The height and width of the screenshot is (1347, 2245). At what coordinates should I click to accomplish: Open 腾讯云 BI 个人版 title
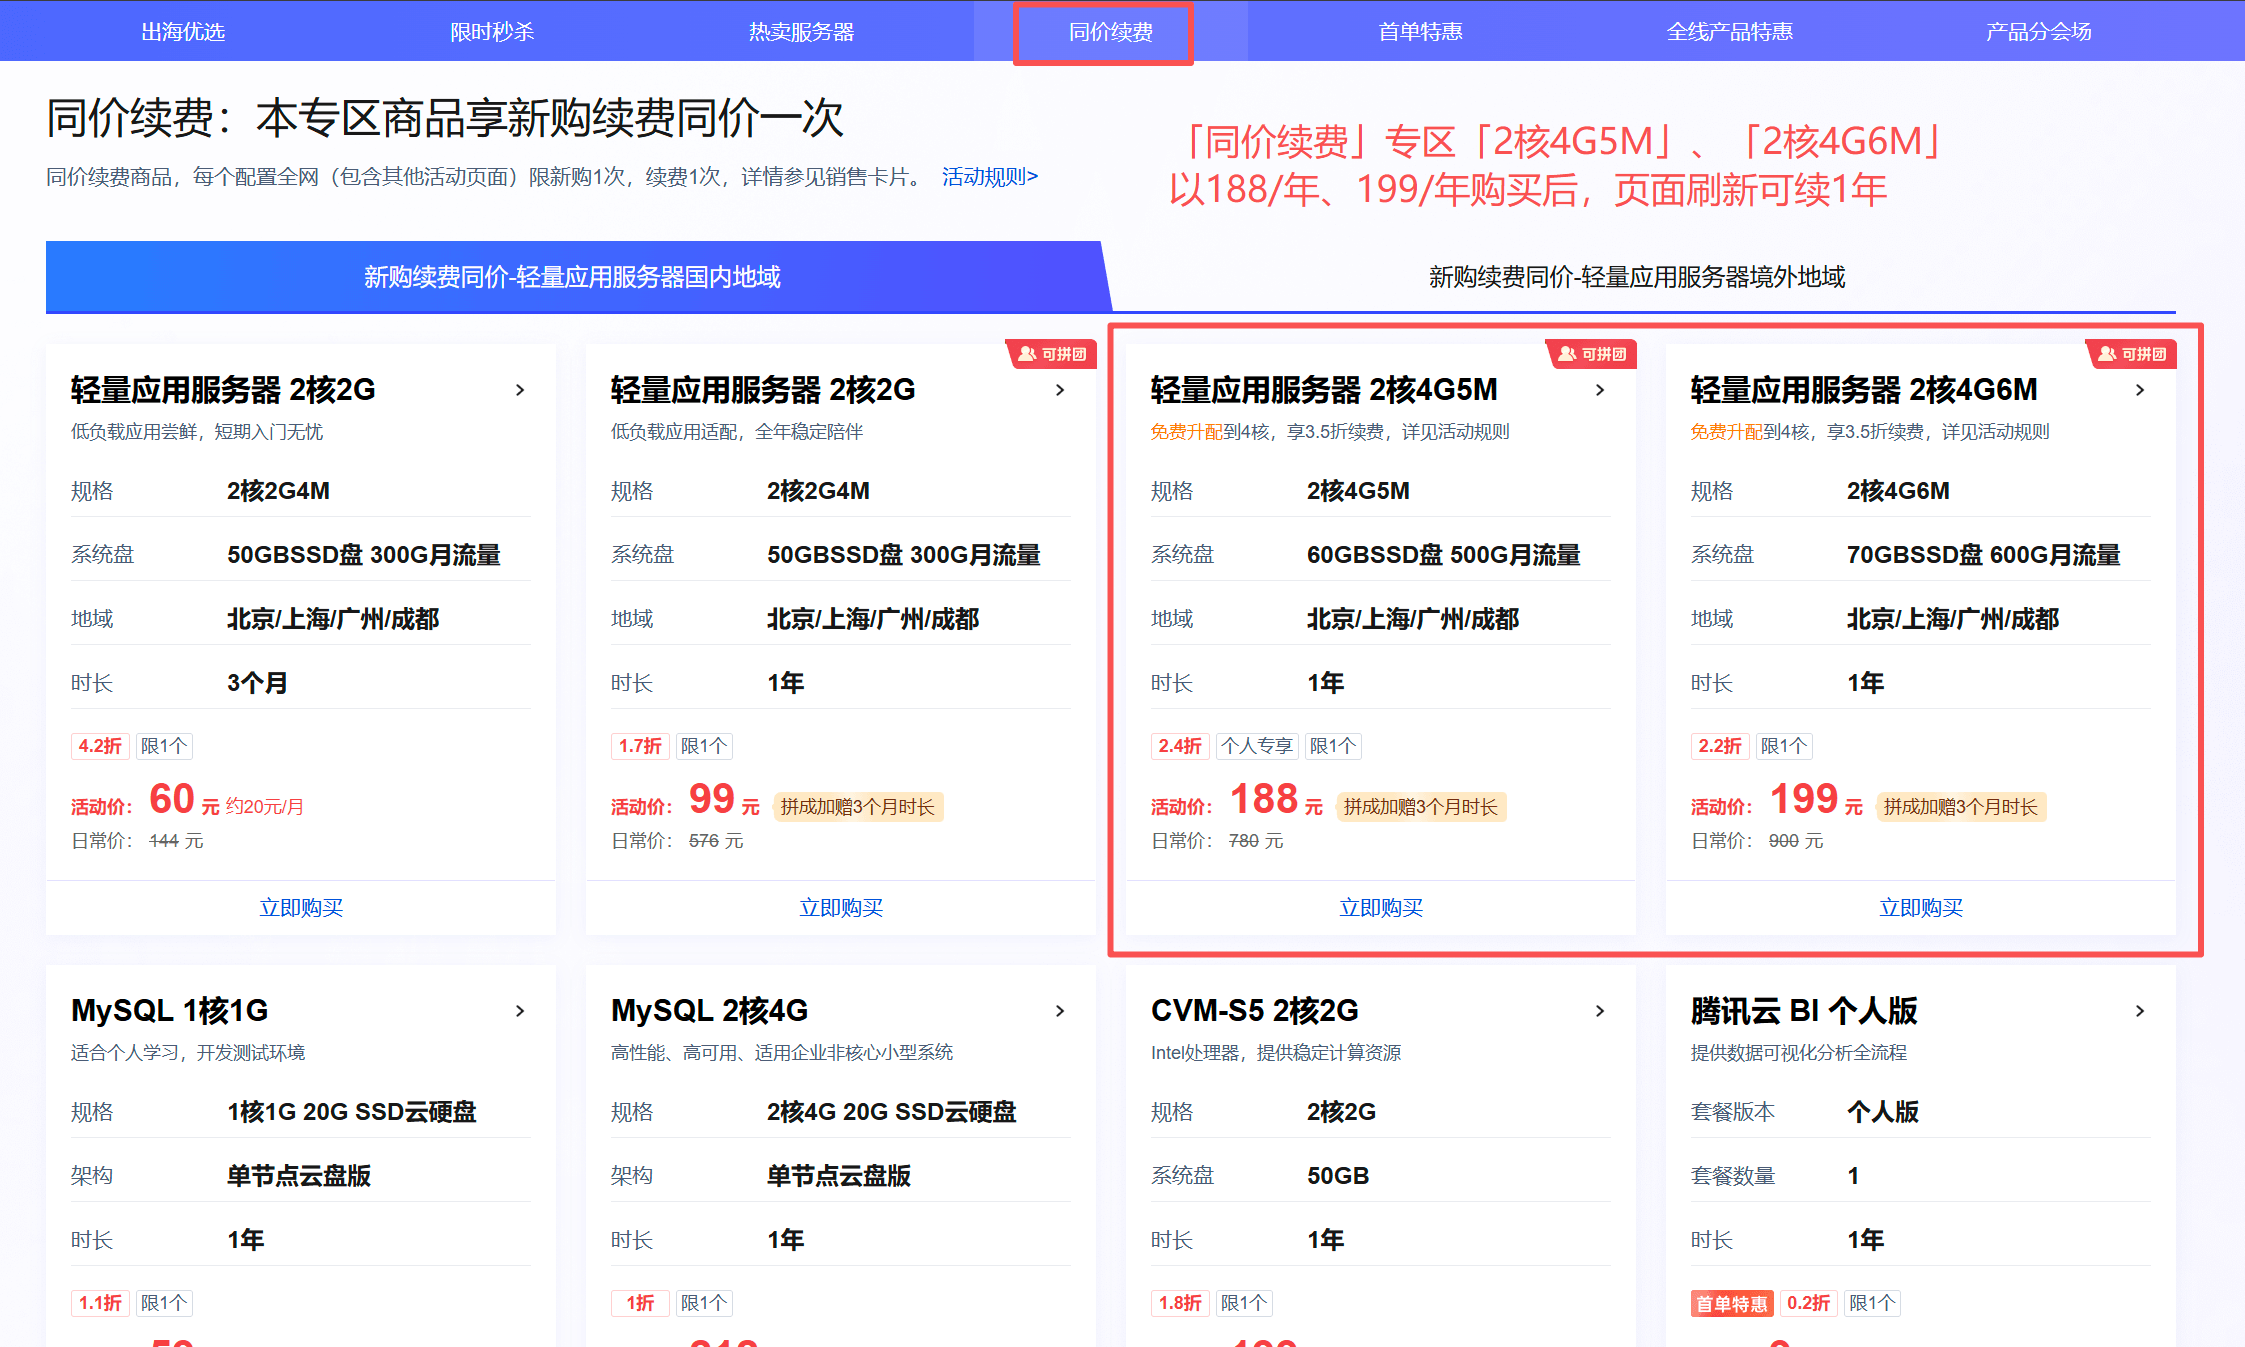pos(1804,1011)
